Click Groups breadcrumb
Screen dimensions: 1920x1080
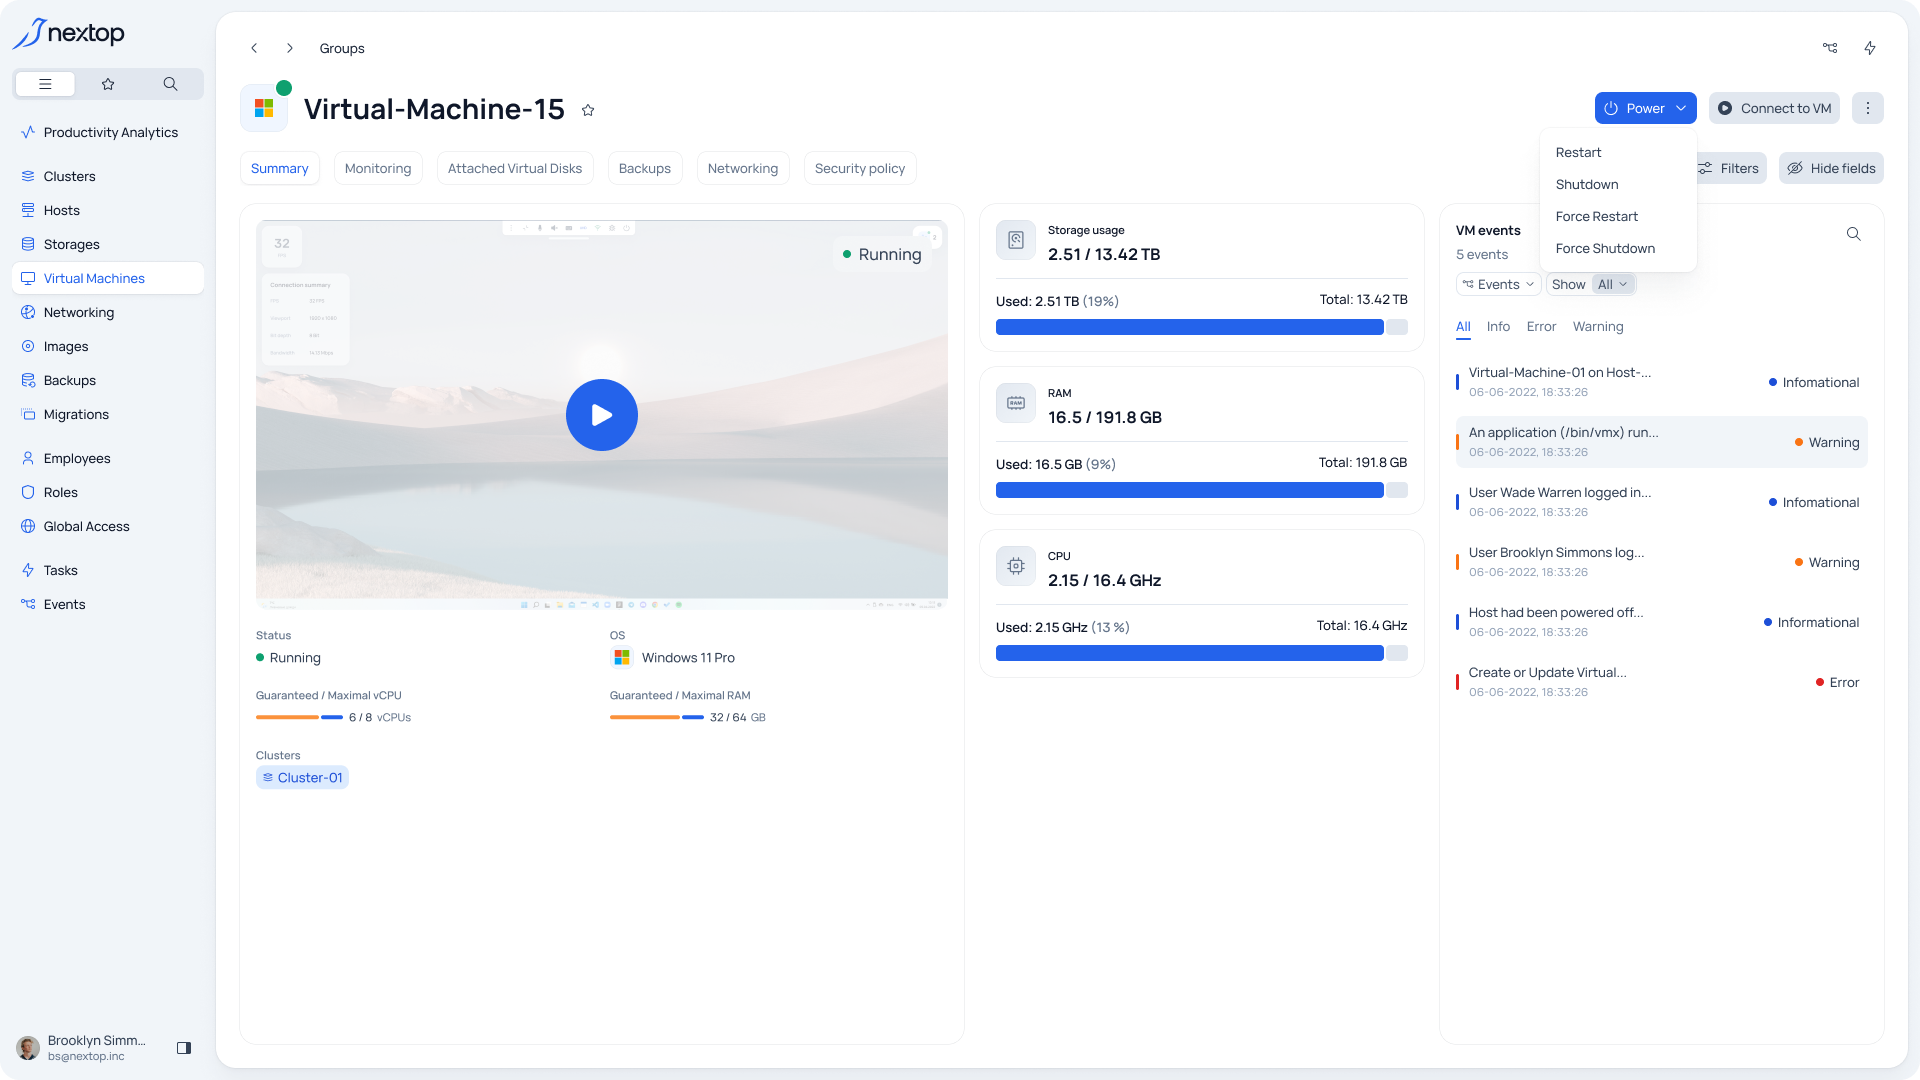(x=342, y=48)
